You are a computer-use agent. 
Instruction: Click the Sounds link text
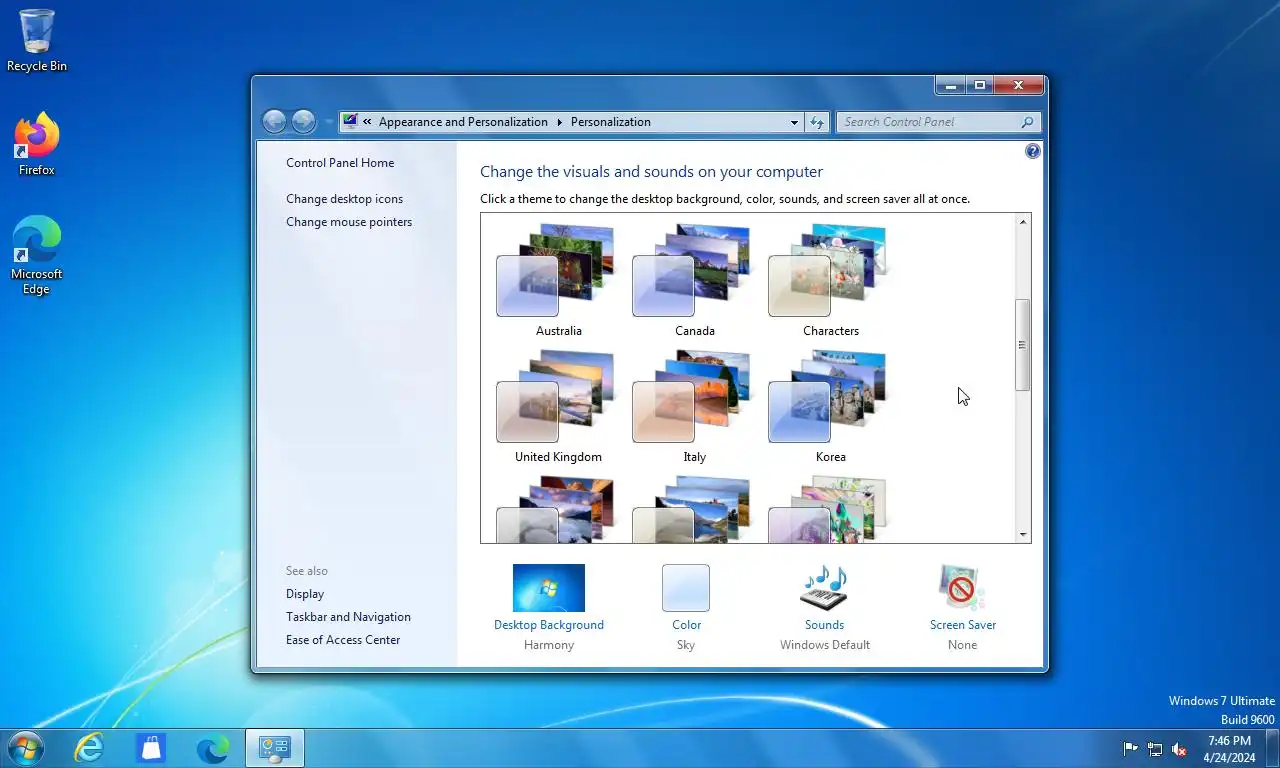coord(824,625)
